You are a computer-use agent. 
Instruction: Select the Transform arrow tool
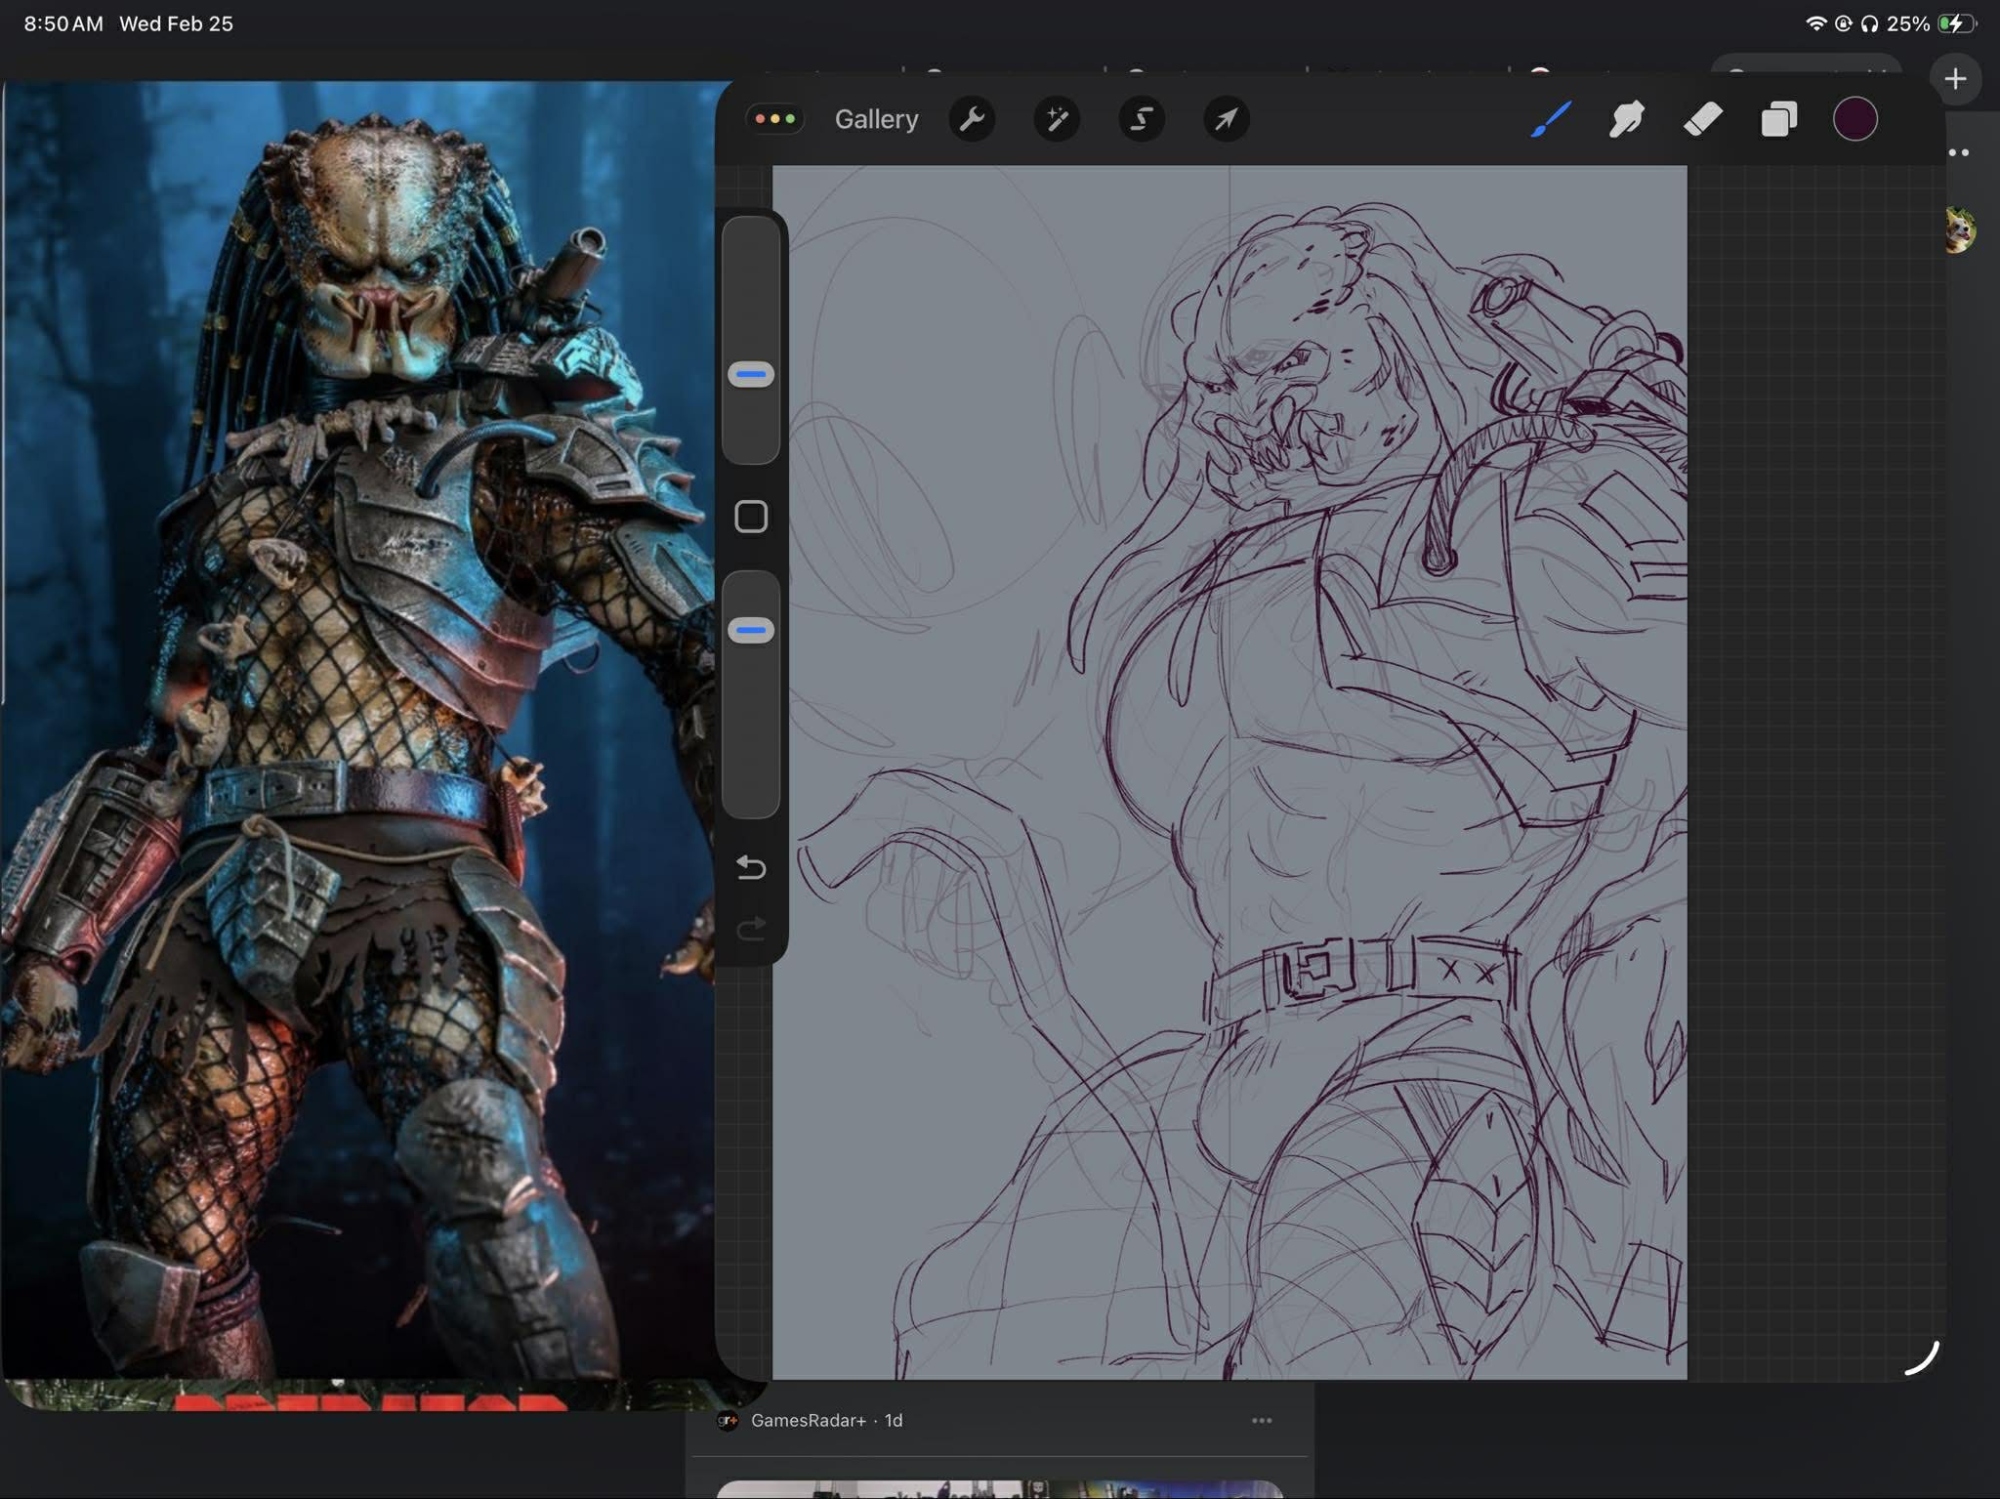point(1225,120)
